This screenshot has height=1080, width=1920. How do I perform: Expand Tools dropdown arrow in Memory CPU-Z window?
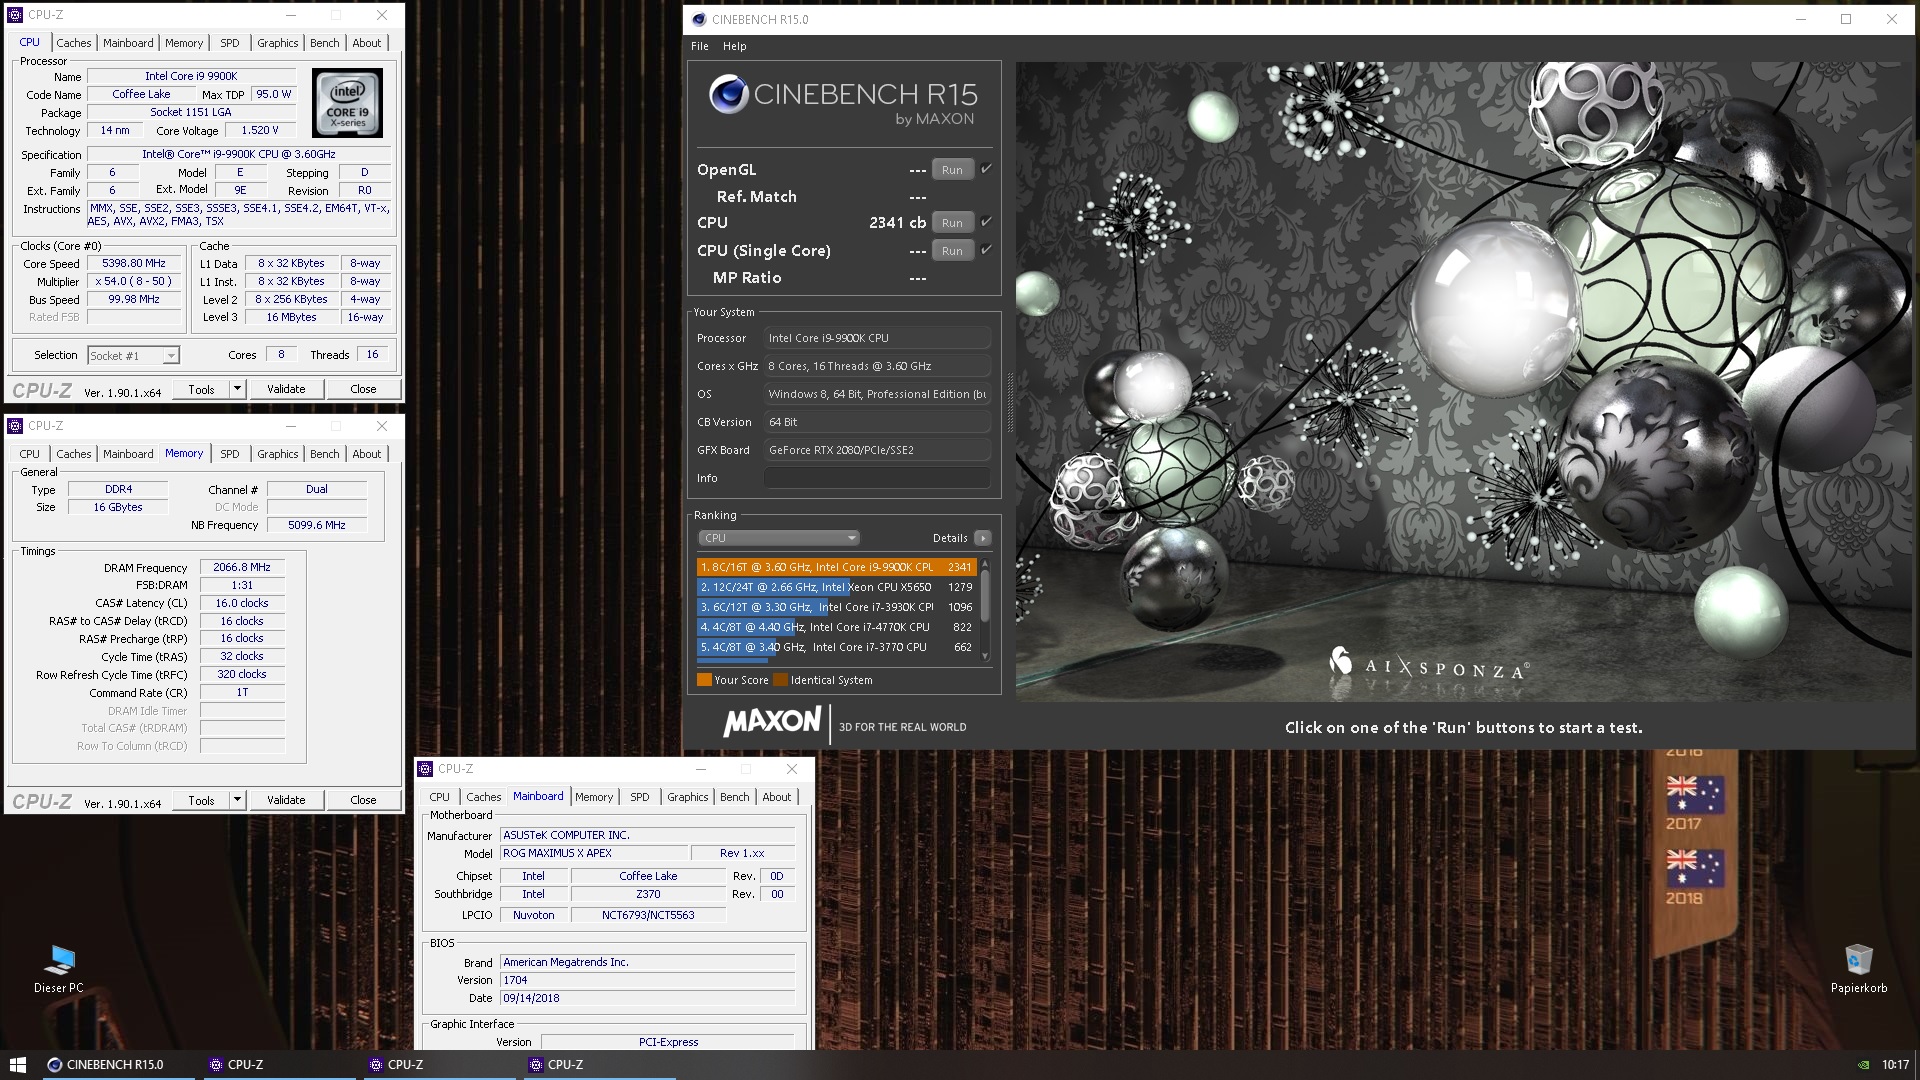(237, 800)
